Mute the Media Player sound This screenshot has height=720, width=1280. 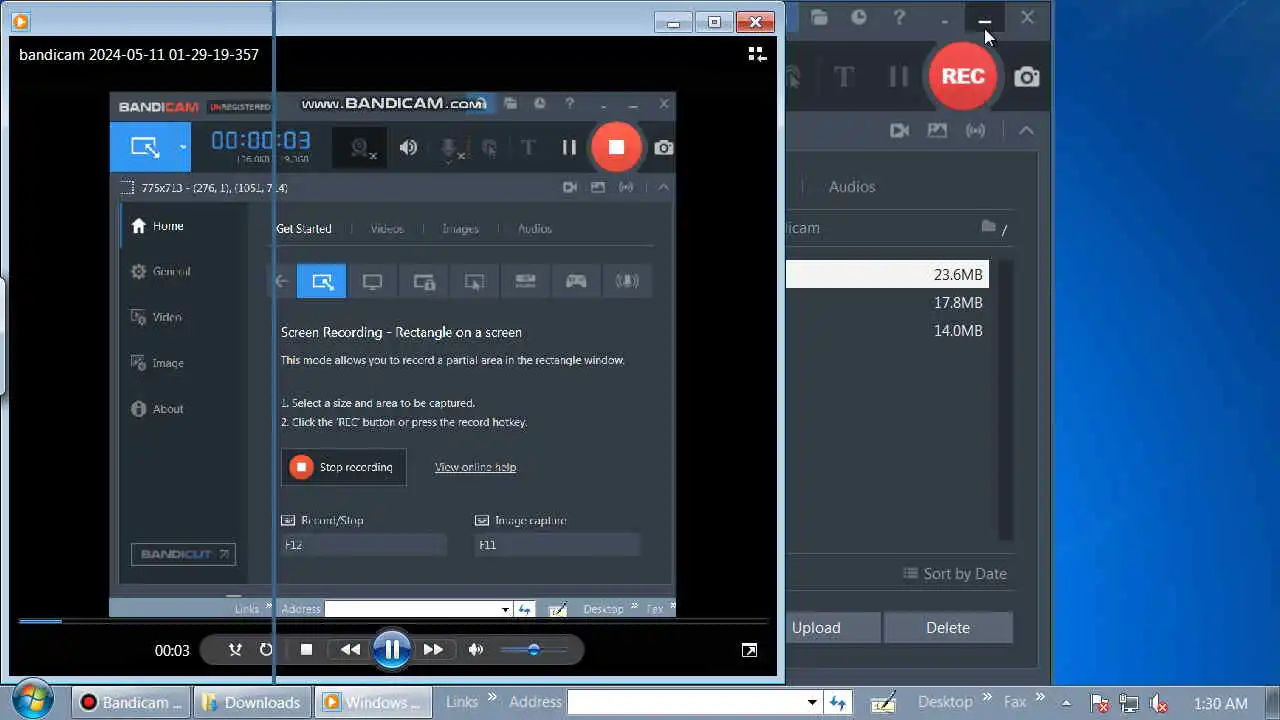pyautogui.click(x=476, y=650)
